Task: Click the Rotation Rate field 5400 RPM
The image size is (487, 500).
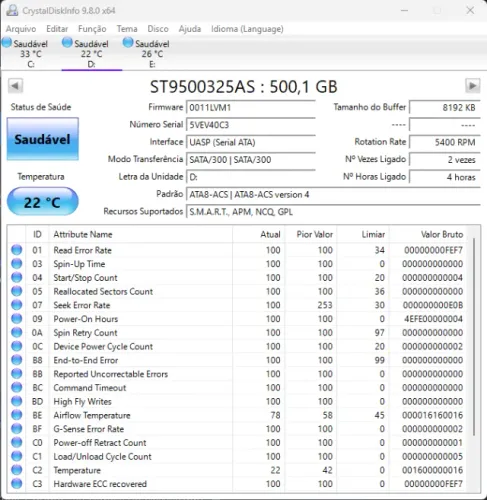Action: click(445, 142)
